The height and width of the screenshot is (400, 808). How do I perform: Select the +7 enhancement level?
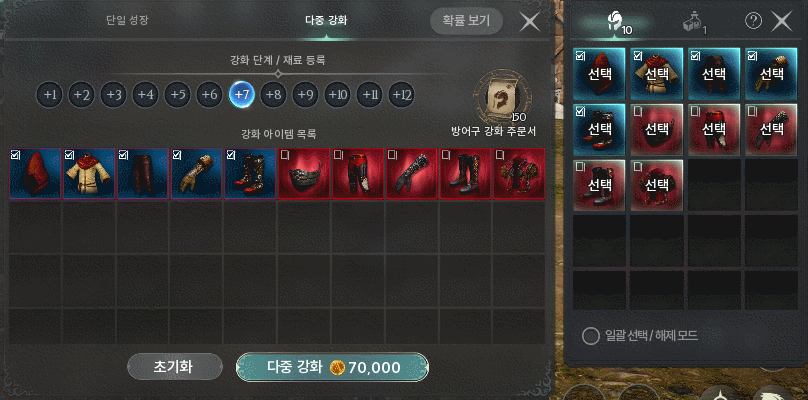coord(242,95)
